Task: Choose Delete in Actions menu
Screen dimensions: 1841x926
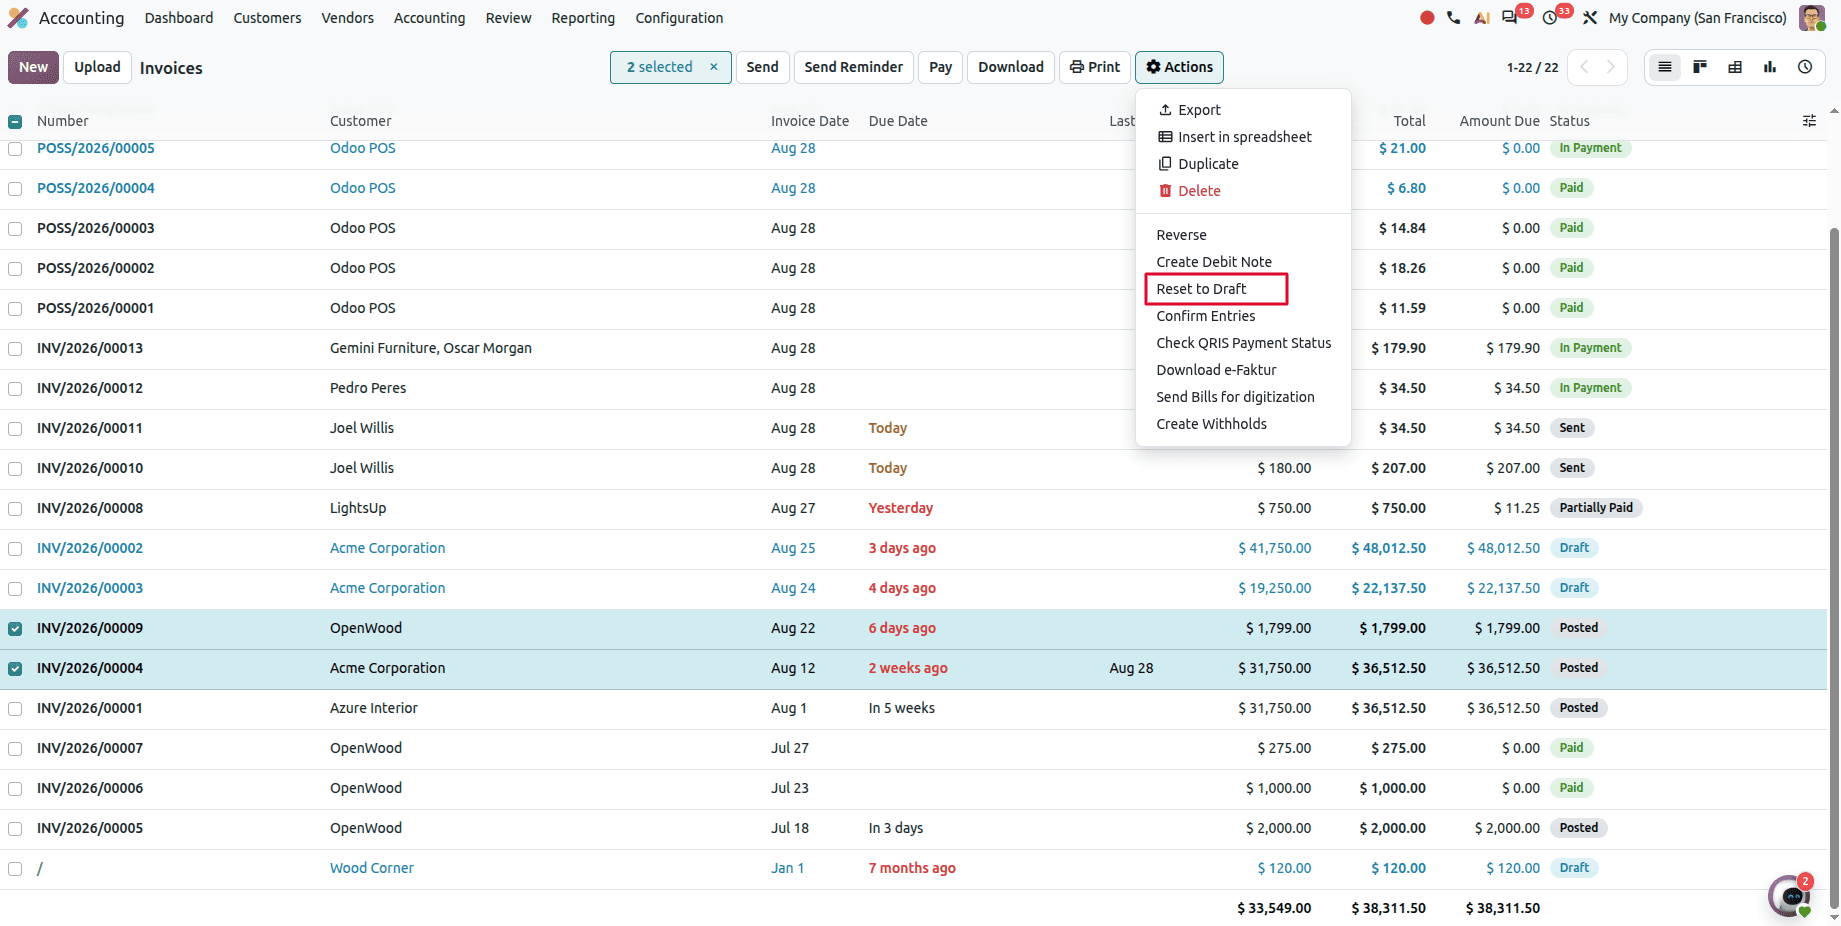Action: (1243, 191)
